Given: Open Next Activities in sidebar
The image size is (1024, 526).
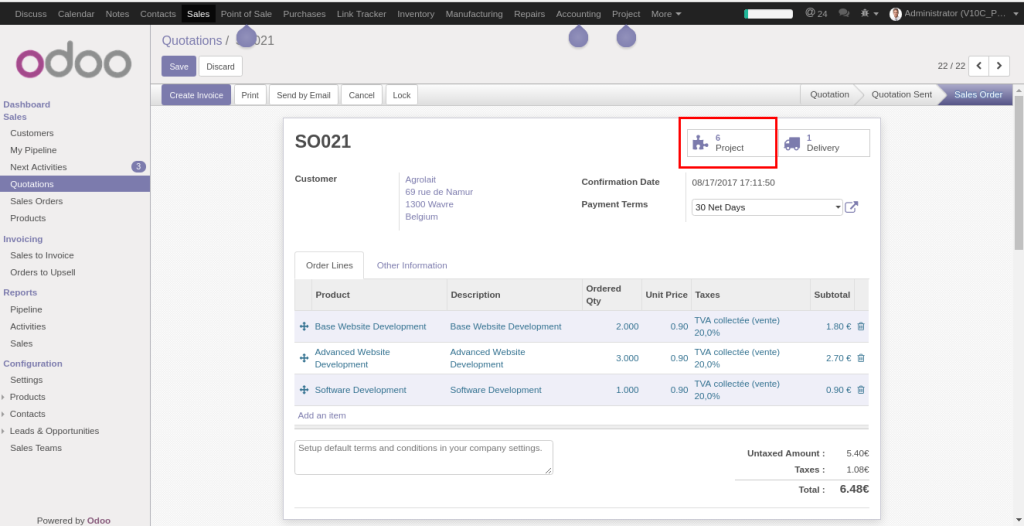Looking at the screenshot, I should [39, 167].
